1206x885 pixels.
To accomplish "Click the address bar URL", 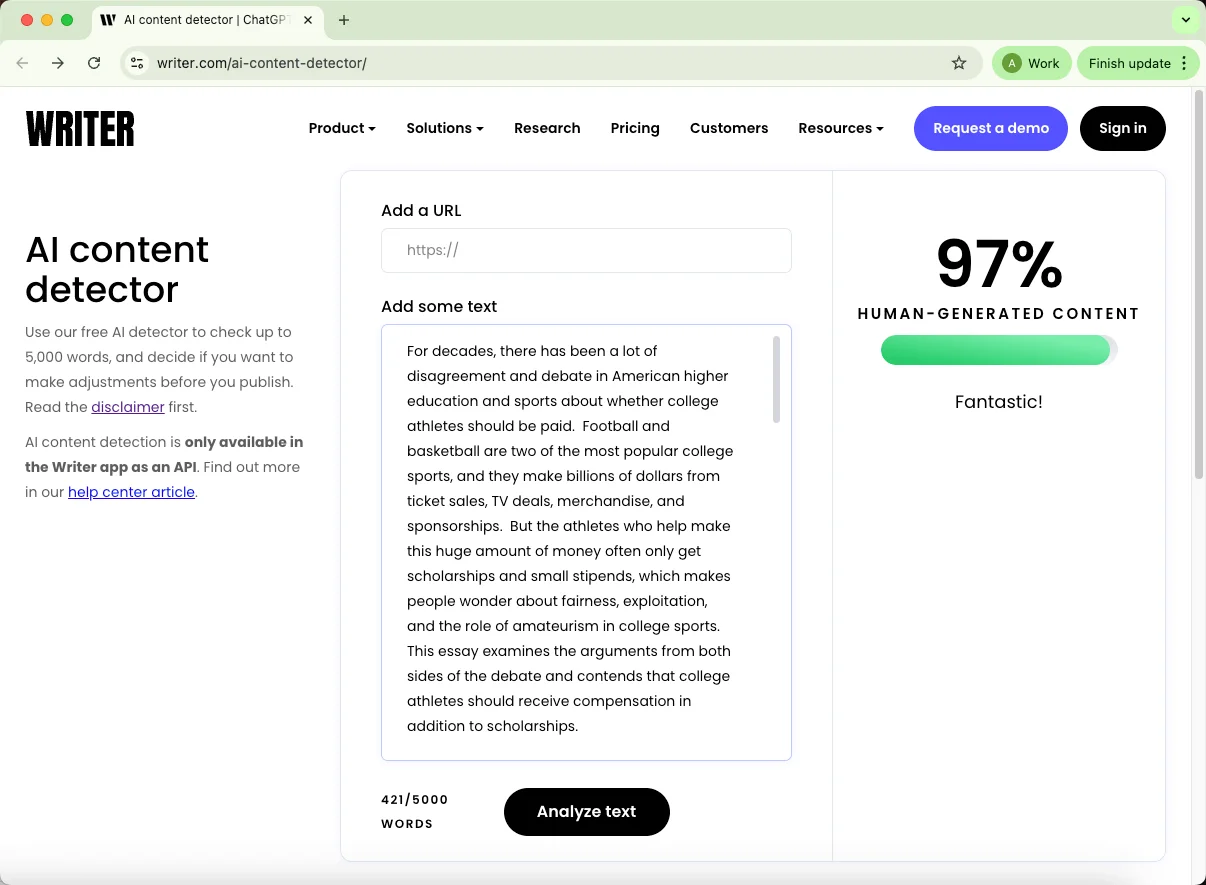I will tap(262, 63).
